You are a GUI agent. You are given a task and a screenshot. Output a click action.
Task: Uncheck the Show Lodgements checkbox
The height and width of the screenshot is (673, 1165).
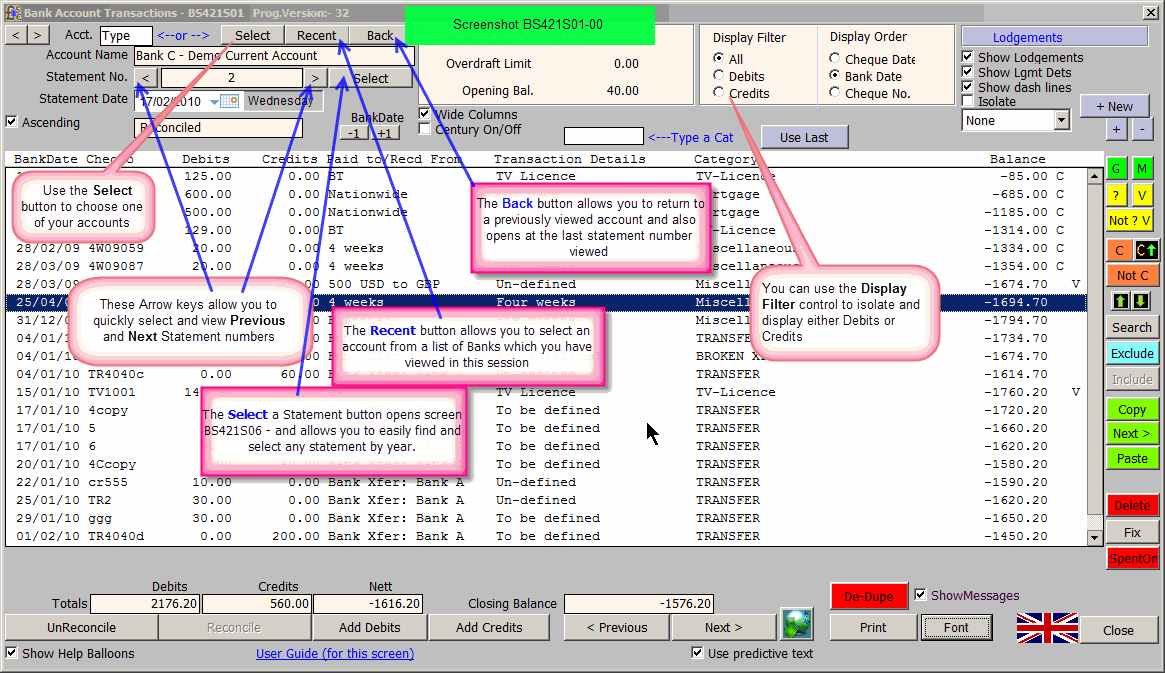click(967, 58)
